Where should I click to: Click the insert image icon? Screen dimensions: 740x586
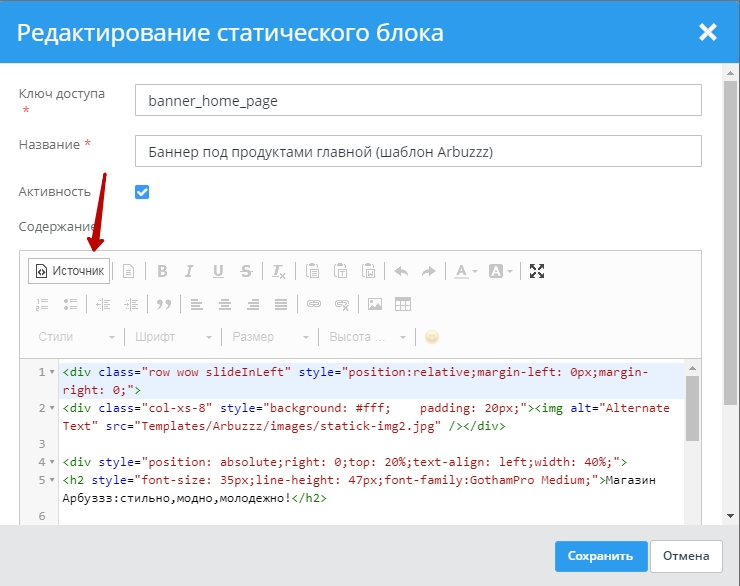375,304
